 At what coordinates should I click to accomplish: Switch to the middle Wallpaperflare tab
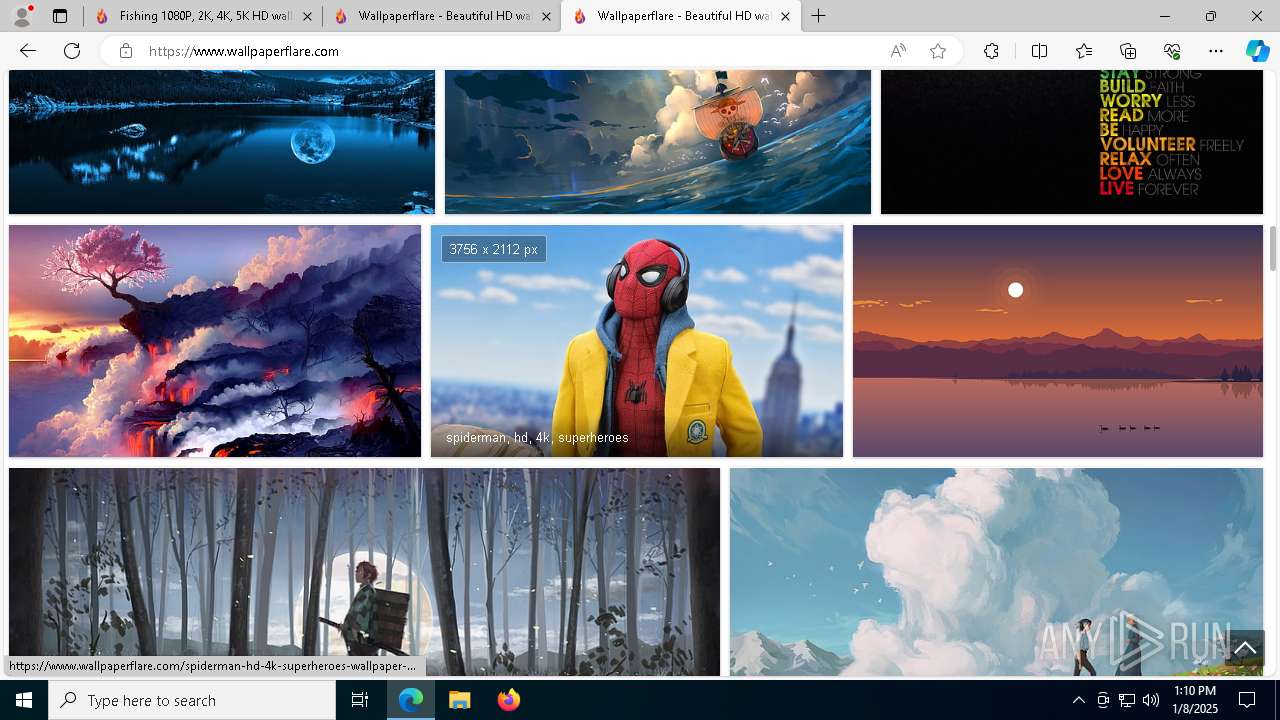[441, 16]
